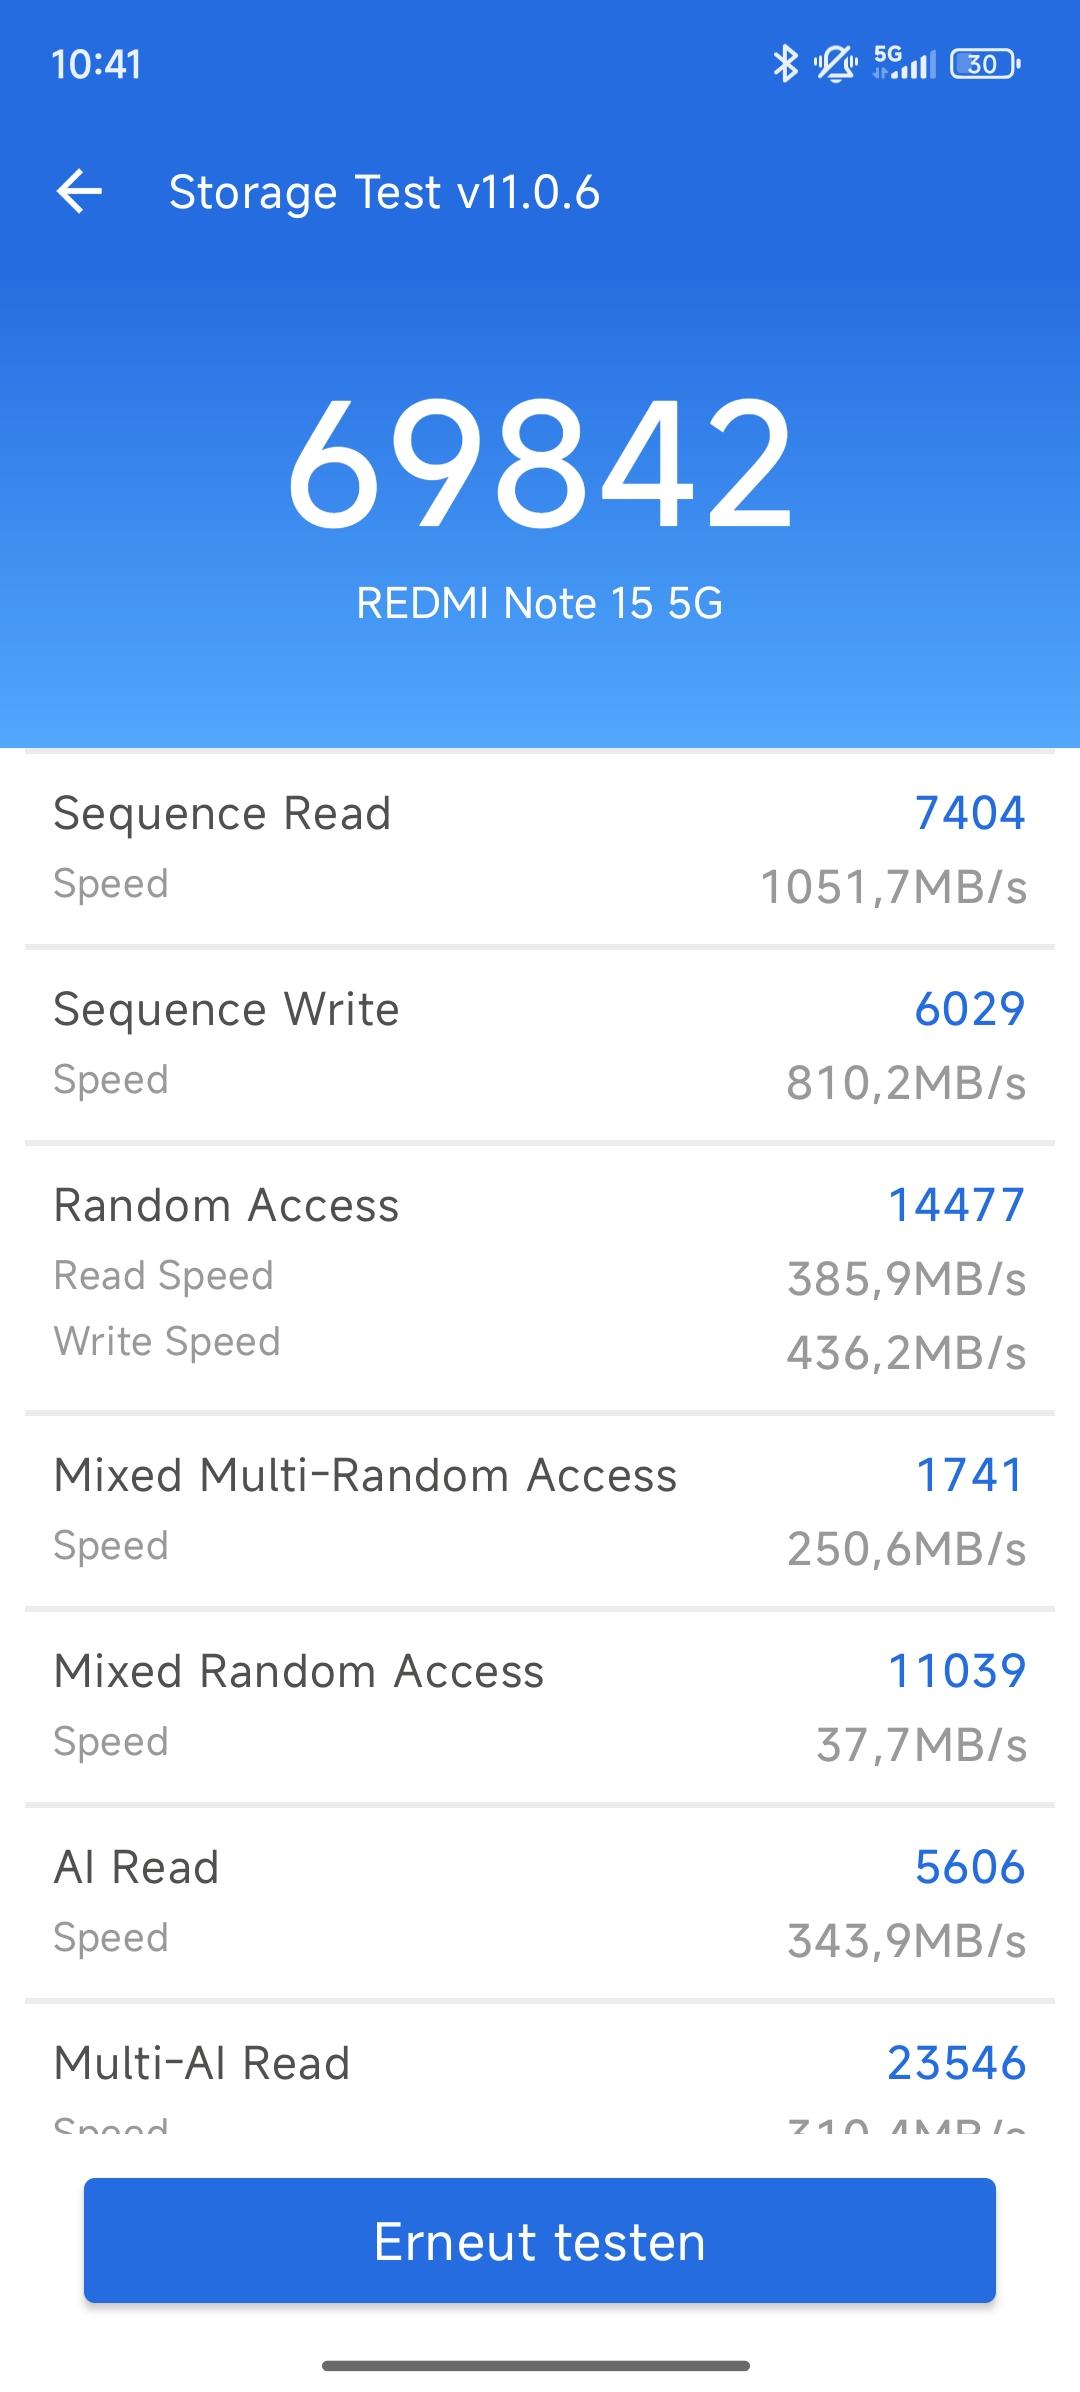
Task: Tap the REDMI Note 15 5G label
Action: 540,604
